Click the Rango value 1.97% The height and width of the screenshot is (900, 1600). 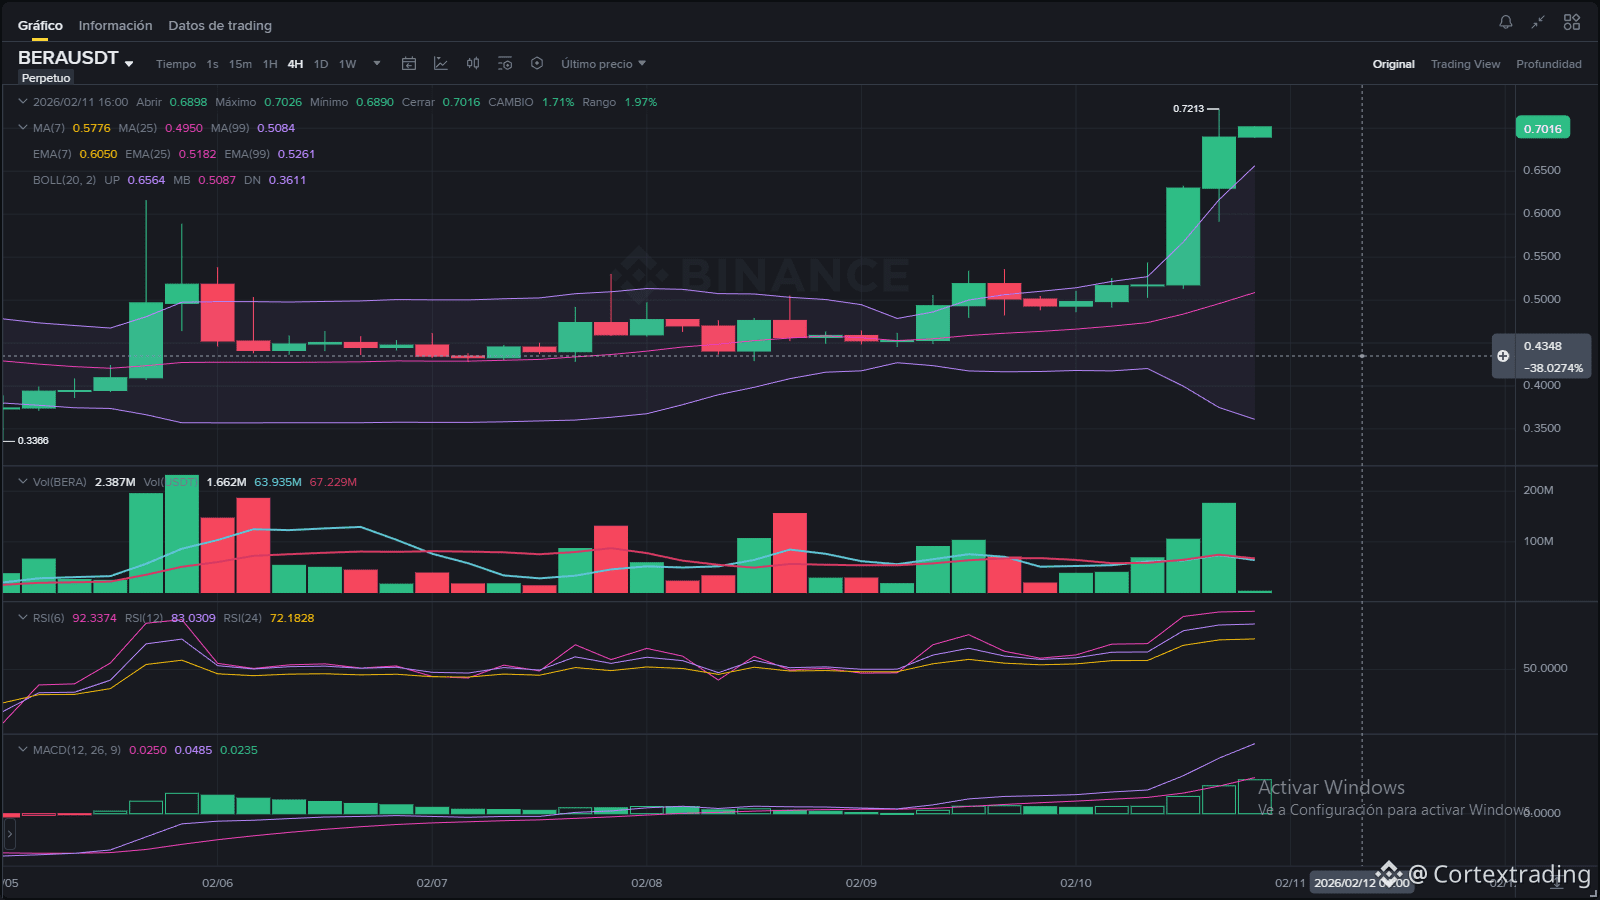click(641, 102)
